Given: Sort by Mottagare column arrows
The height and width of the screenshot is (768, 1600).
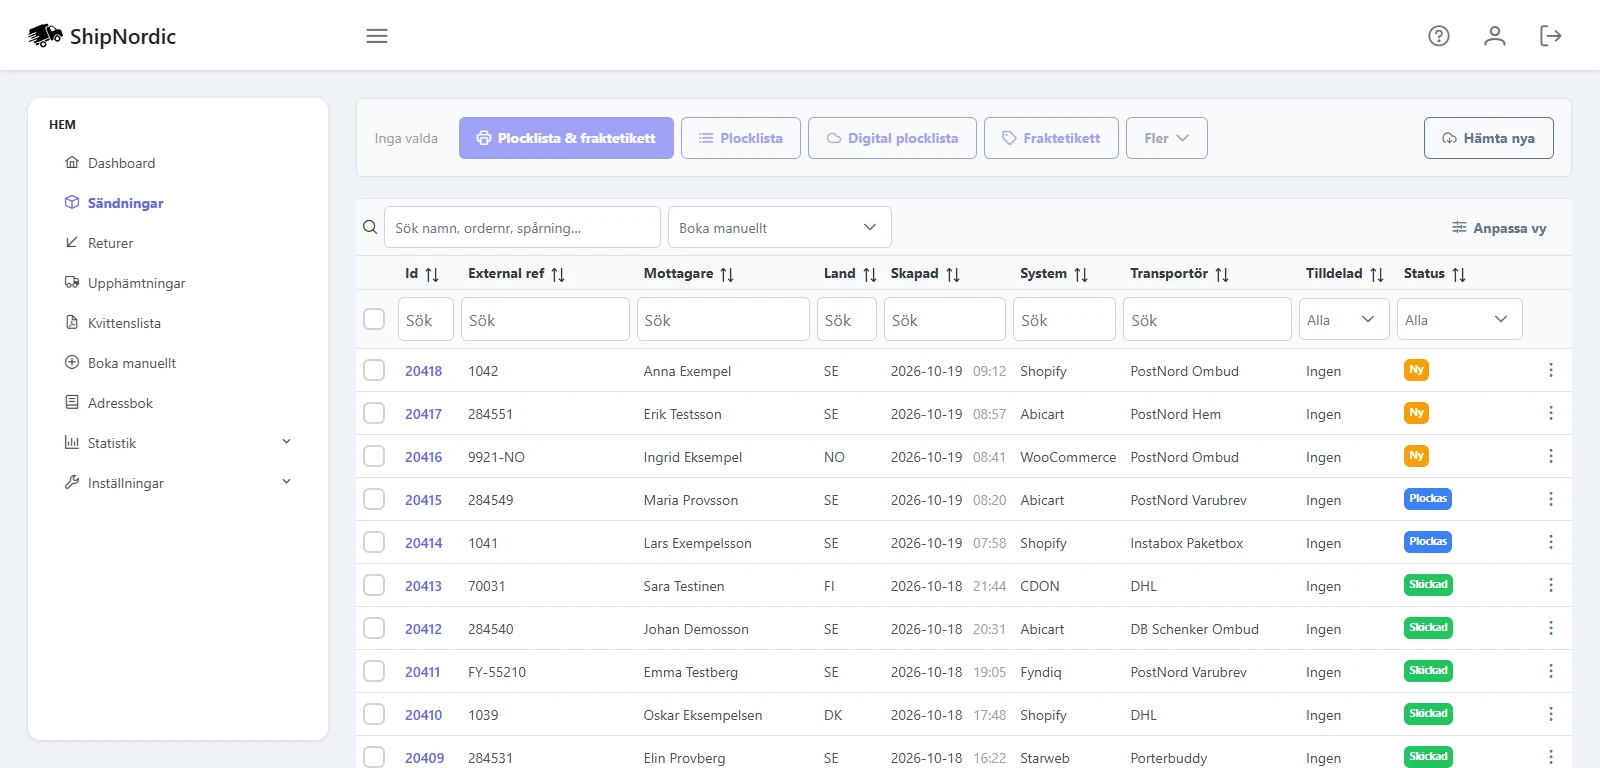Looking at the screenshot, I should (727, 274).
